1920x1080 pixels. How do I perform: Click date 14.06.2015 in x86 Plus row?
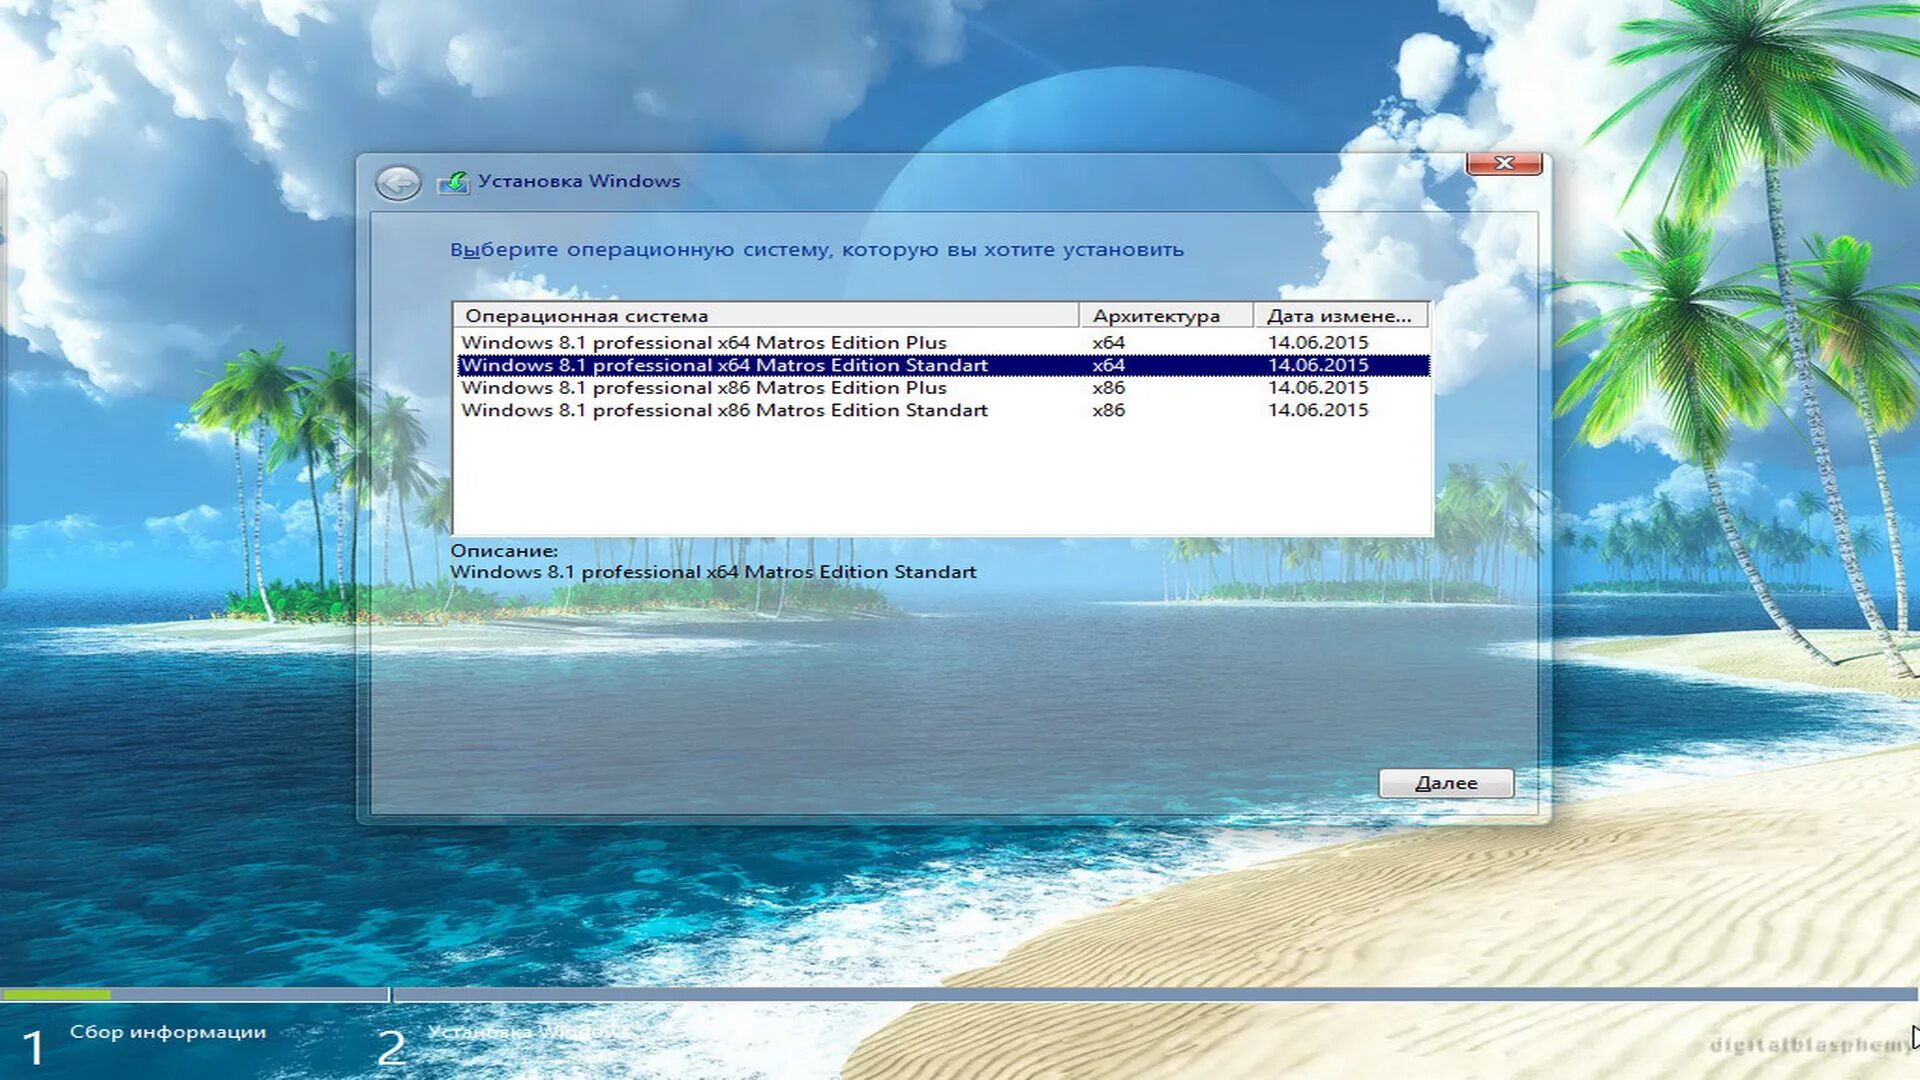[1318, 388]
